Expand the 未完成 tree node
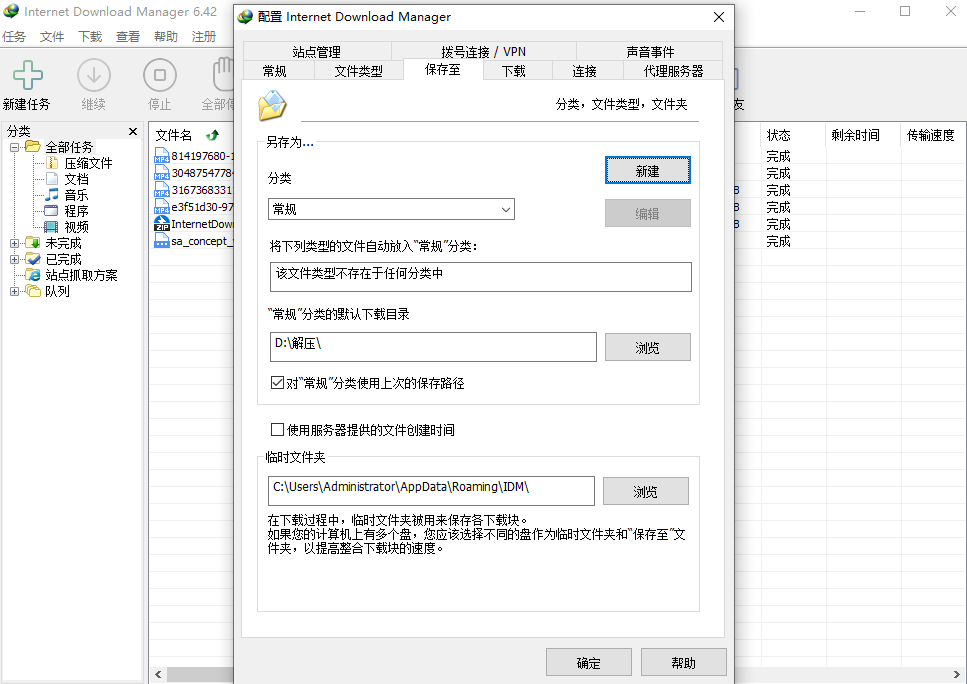The height and width of the screenshot is (684, 967). [x=15, y=242]
